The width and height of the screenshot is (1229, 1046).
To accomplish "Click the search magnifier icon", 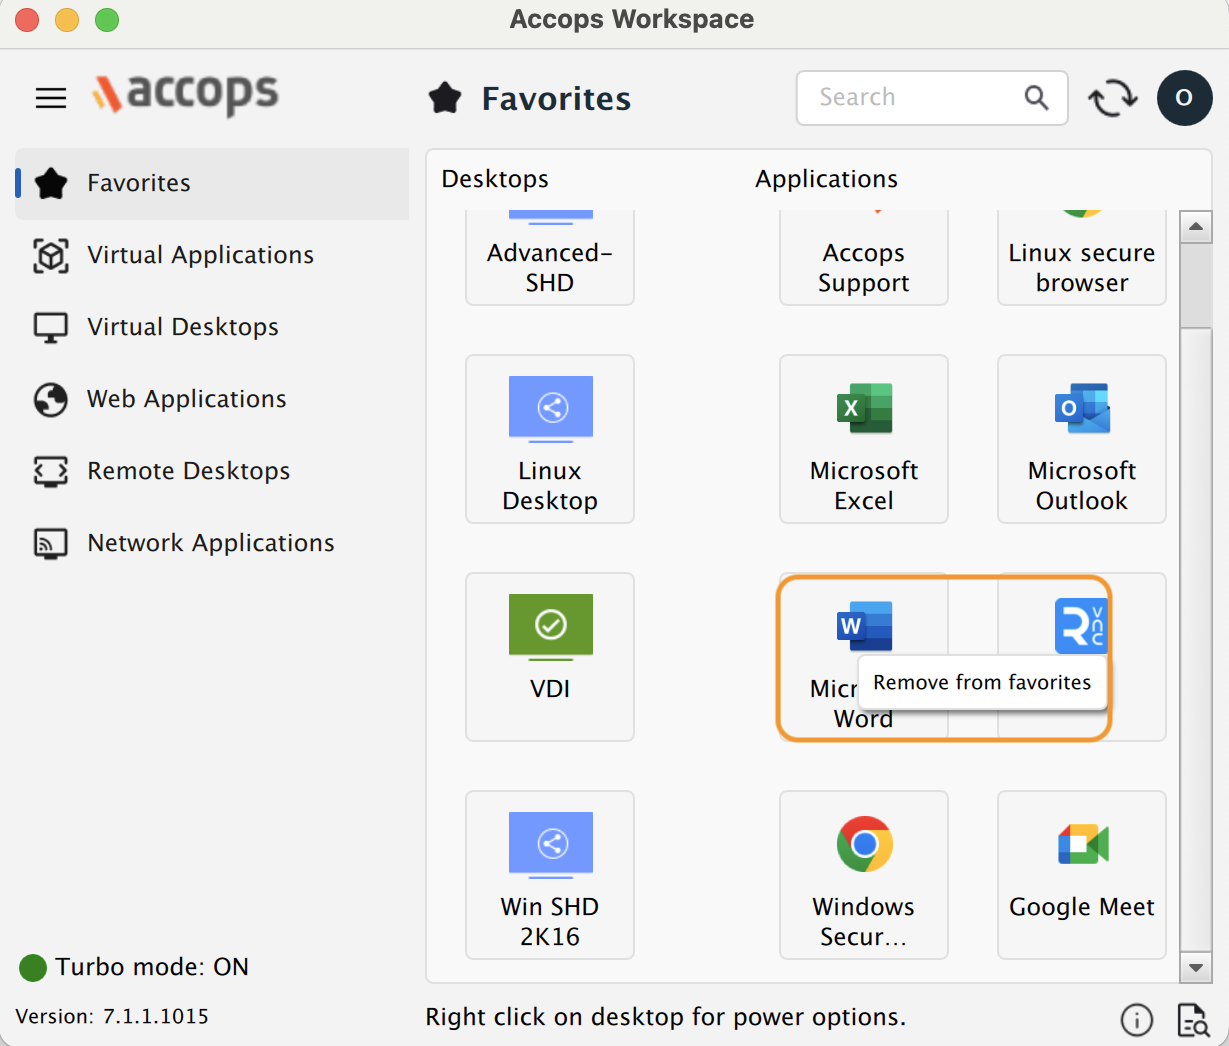I will tap(1036, 98).
